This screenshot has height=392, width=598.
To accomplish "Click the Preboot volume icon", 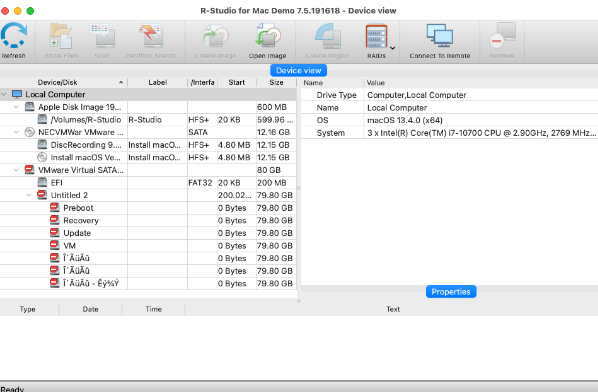I will tap(55, 207).
